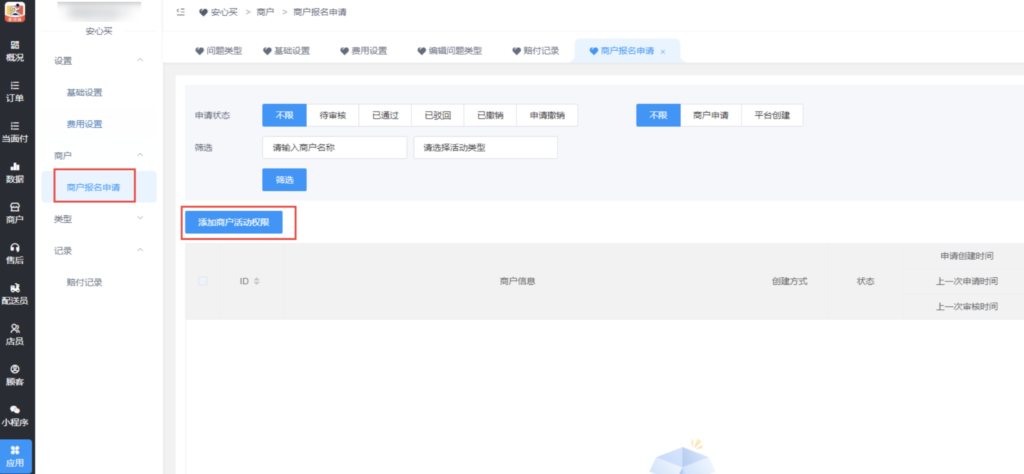Filter by 已通过 status
Image resolution: width=1024 pixels, height=474 pixels.
pyautogui.click(x=385, y=116)
